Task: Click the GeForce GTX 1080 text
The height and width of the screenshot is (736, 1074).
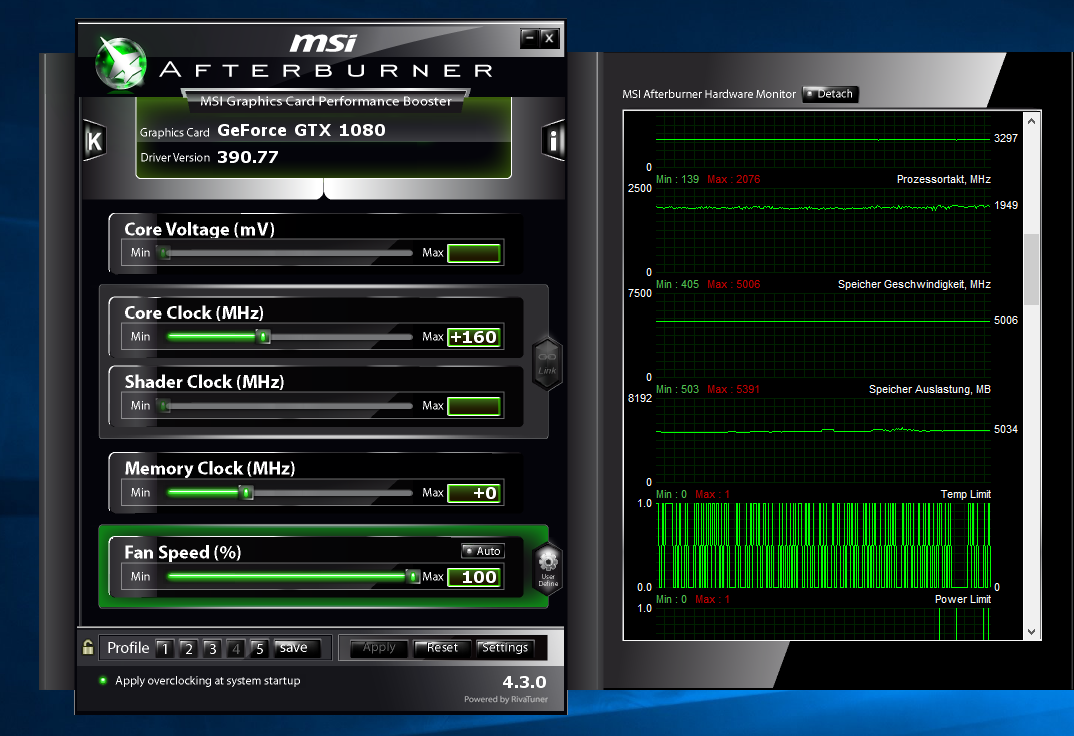Action: (x=301, y=130)
